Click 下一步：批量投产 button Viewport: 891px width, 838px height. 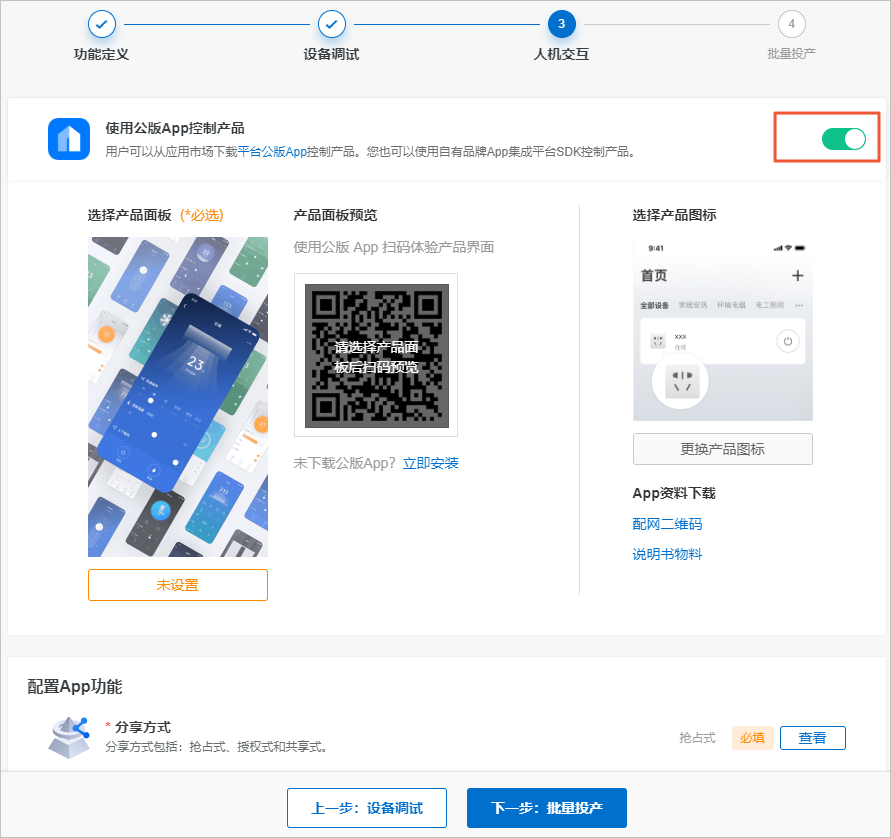point(547,808)
